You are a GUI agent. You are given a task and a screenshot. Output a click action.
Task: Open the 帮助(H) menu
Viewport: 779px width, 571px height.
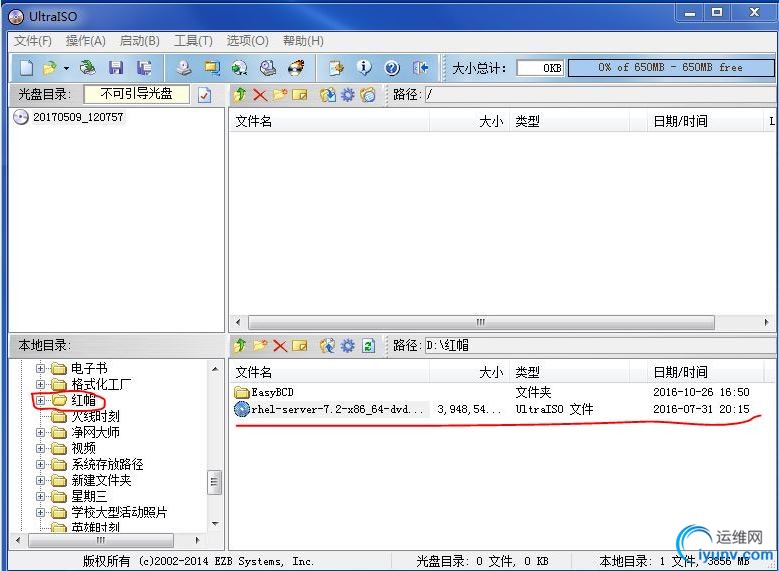click(303, 41)
